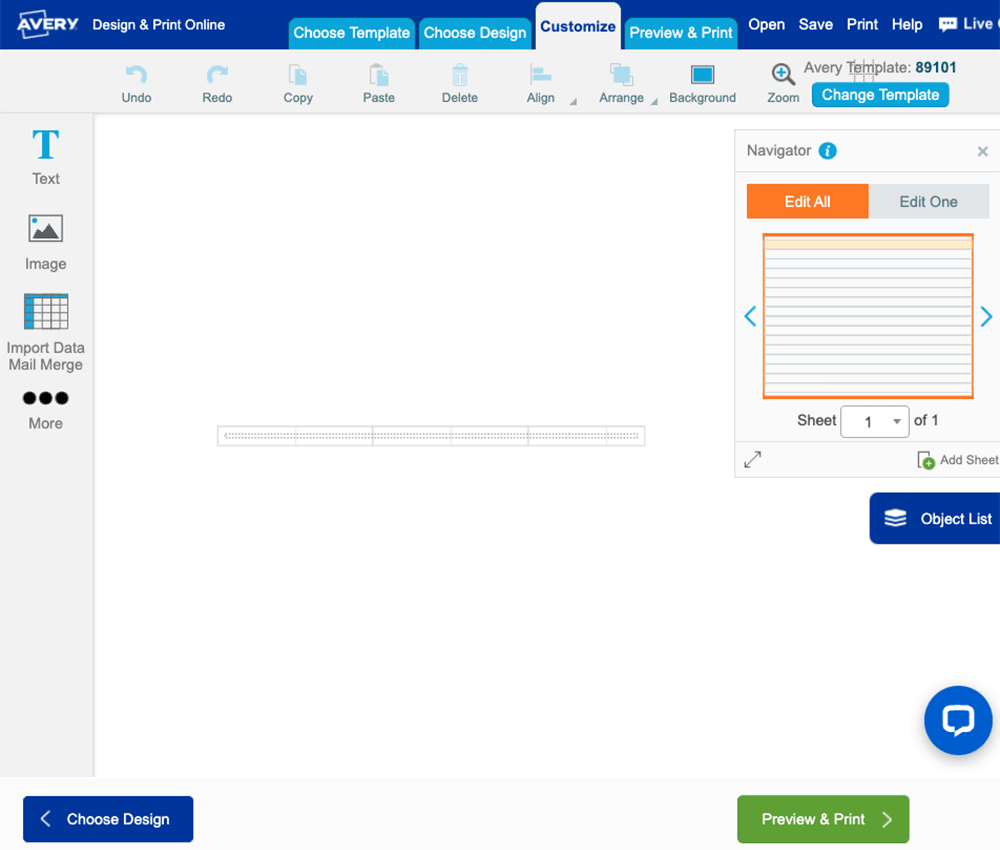Image resolution: width=1000 pixels, height=850 pixels.
Task: Switch to Edit All mode
Action: [807, 201]
